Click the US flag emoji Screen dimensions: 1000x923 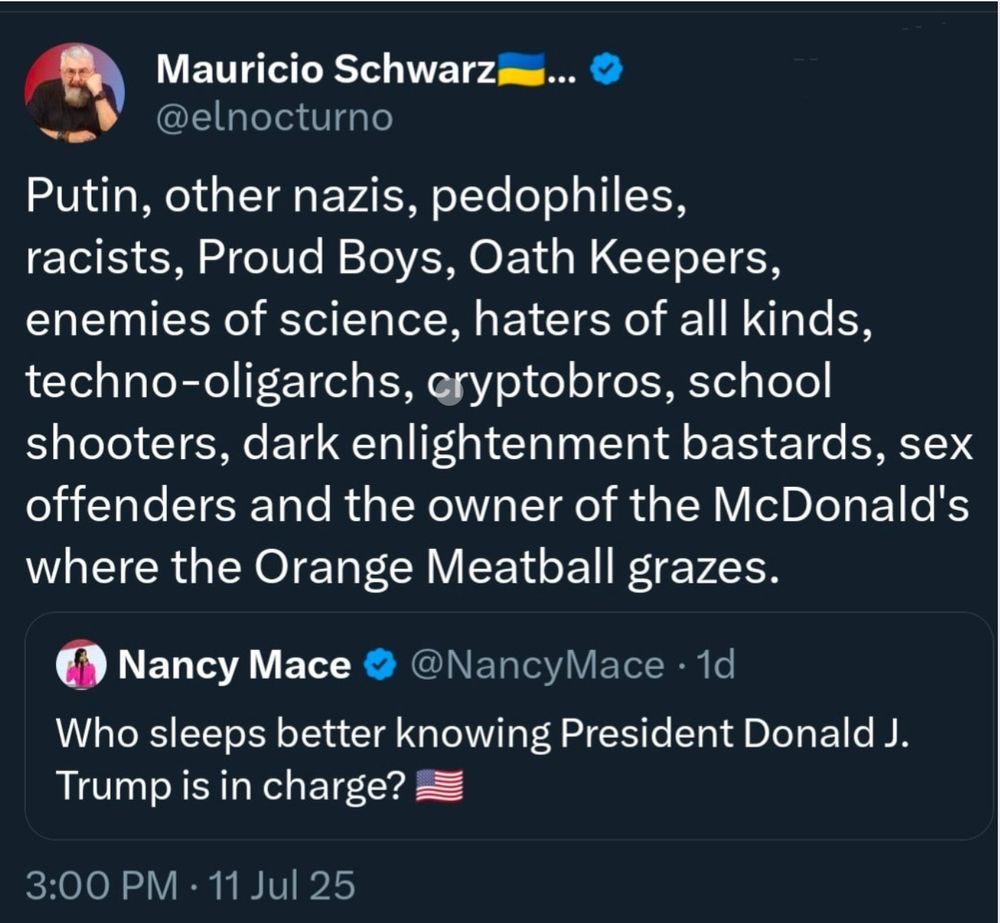click(439, 788)
